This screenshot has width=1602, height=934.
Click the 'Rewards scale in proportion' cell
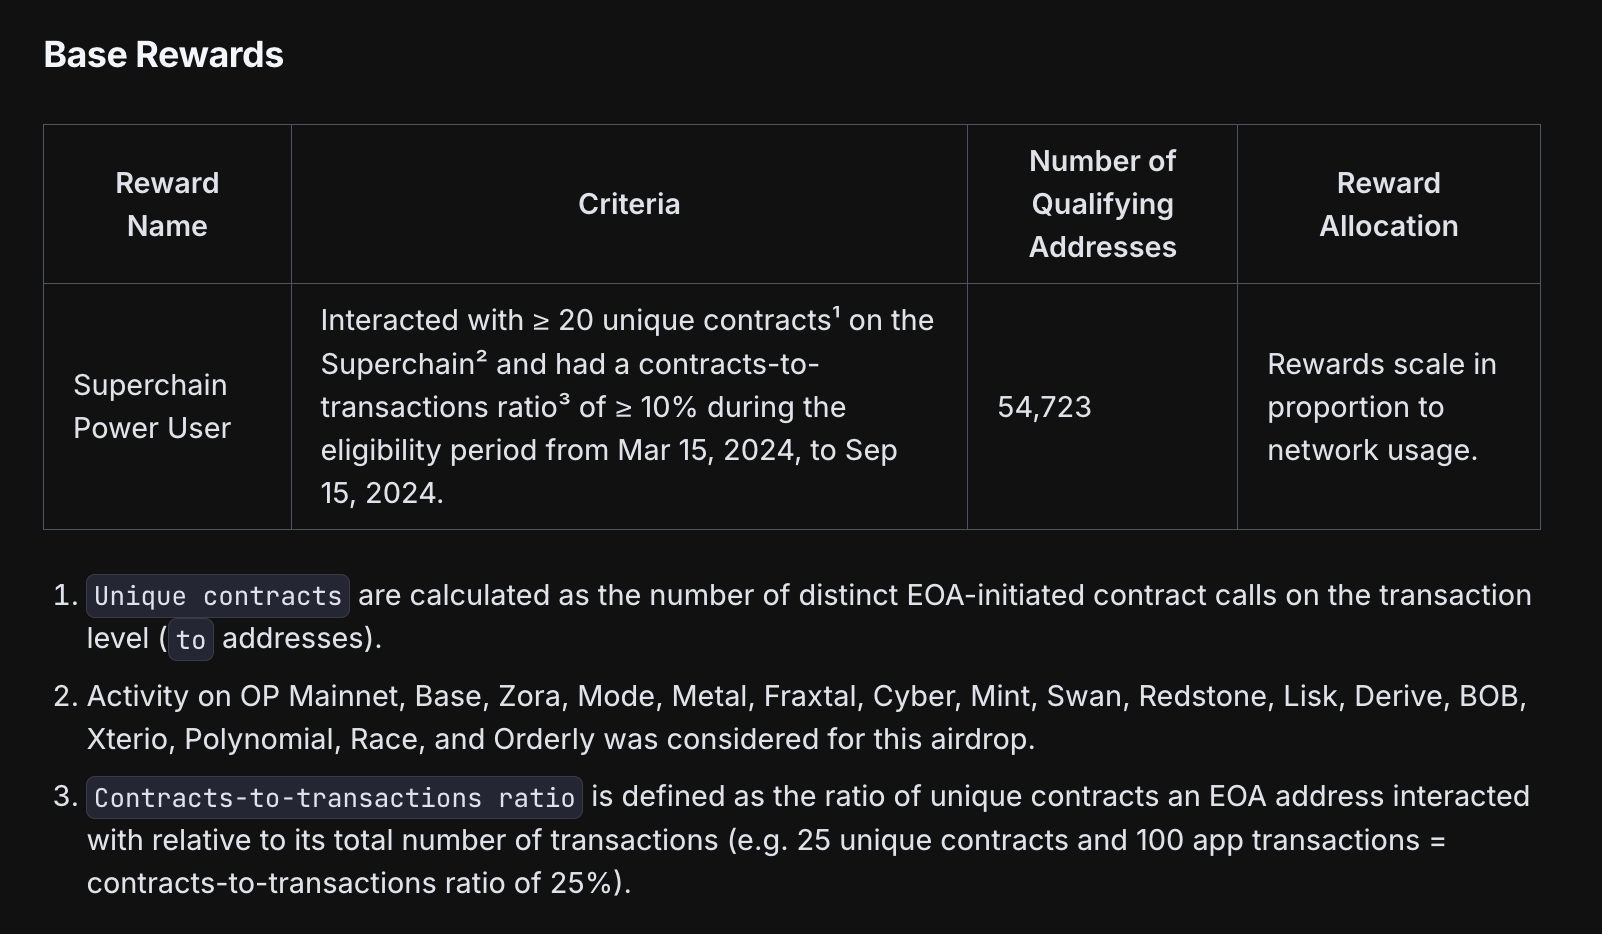click(1381, 407)
